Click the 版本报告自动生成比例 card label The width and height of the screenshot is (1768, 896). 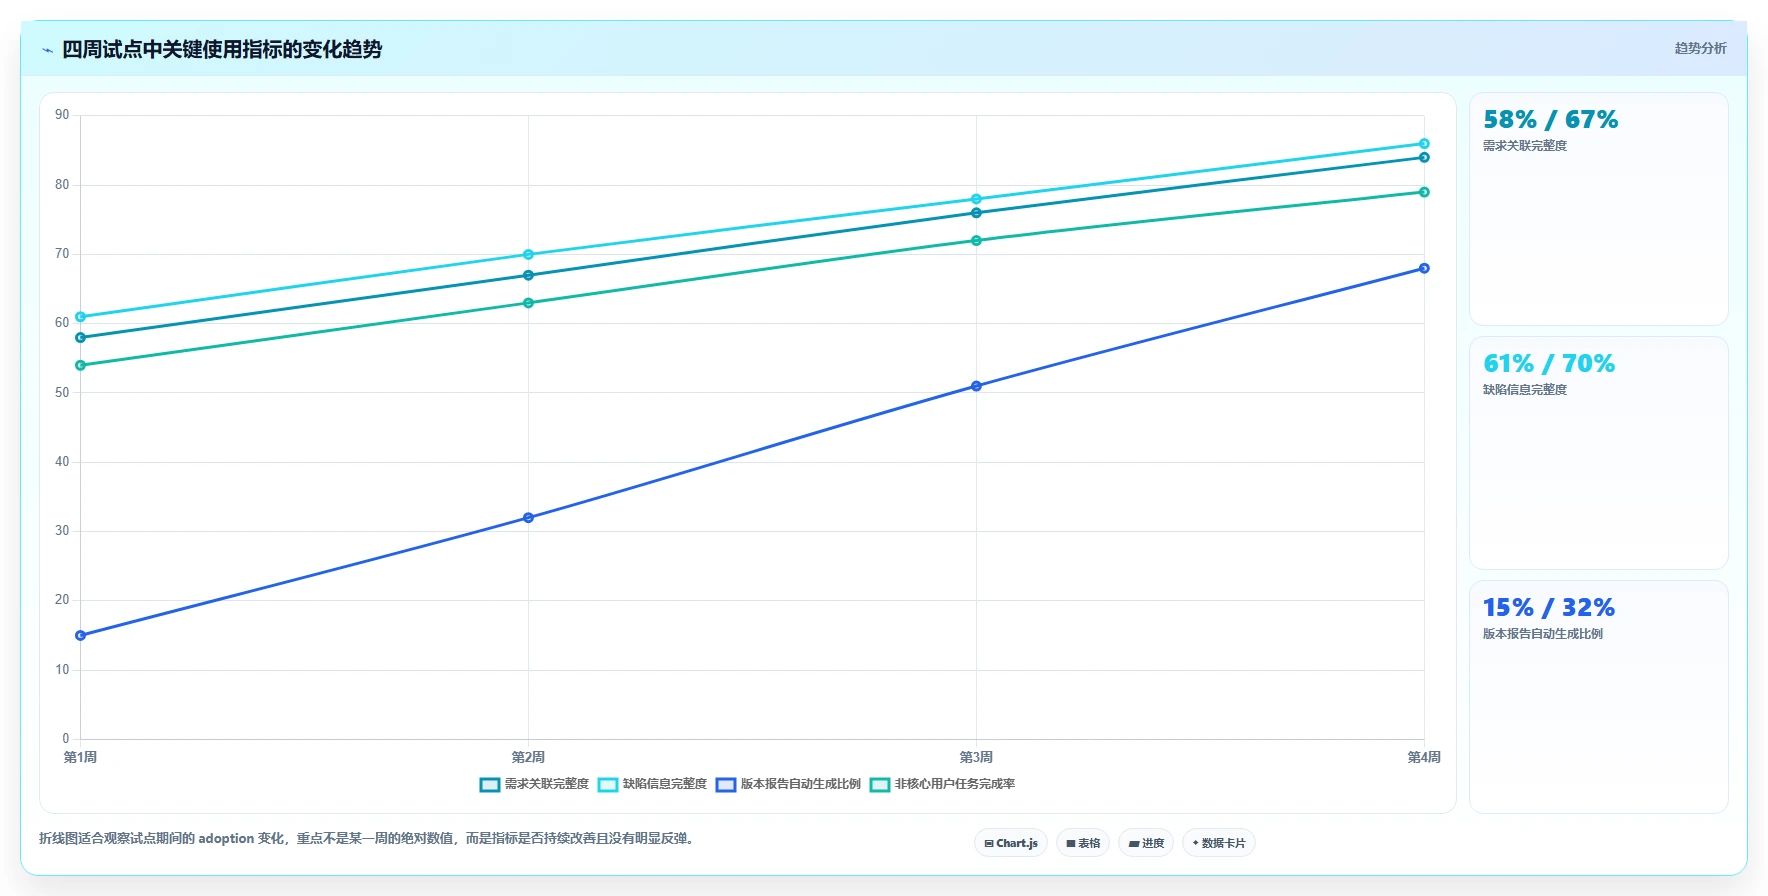(x=1543, y=634)
